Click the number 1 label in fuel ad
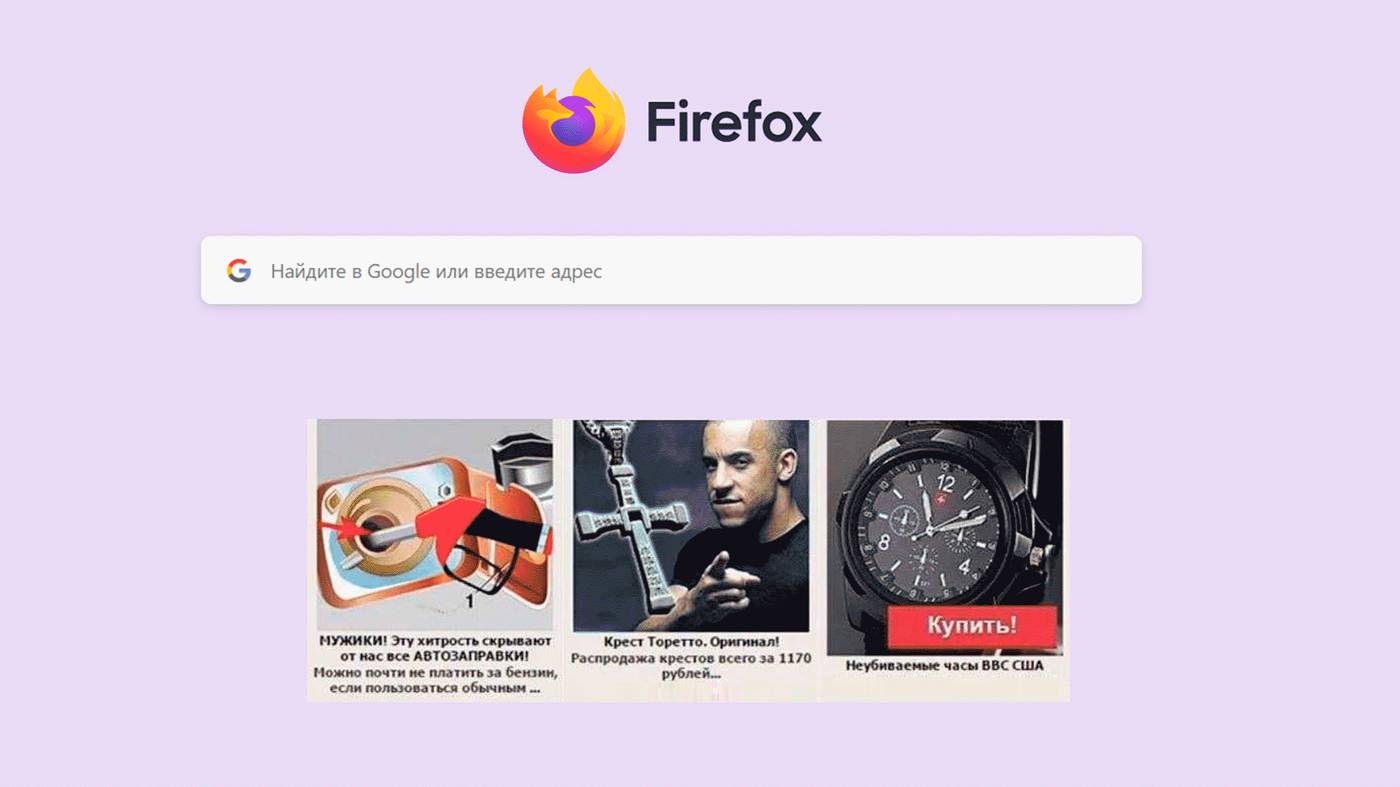 click(469, 601)
